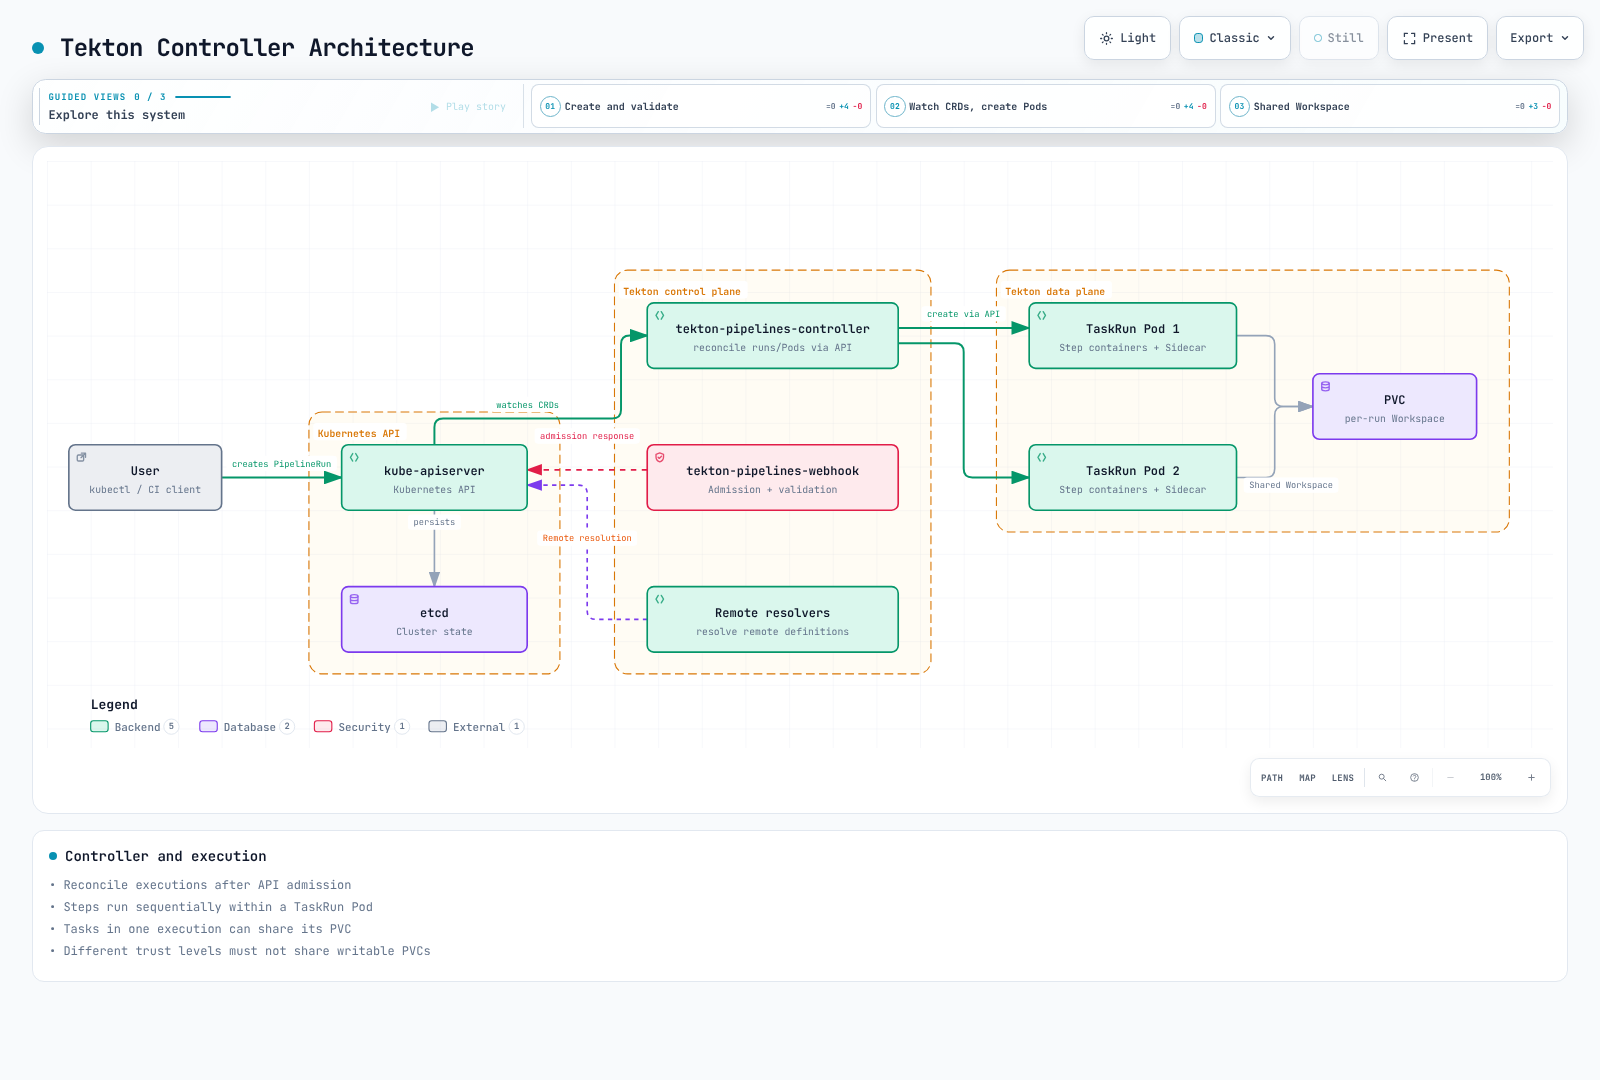Toggle the Security legend filter
This screenshot has width=1600, height=1080.
361,727
